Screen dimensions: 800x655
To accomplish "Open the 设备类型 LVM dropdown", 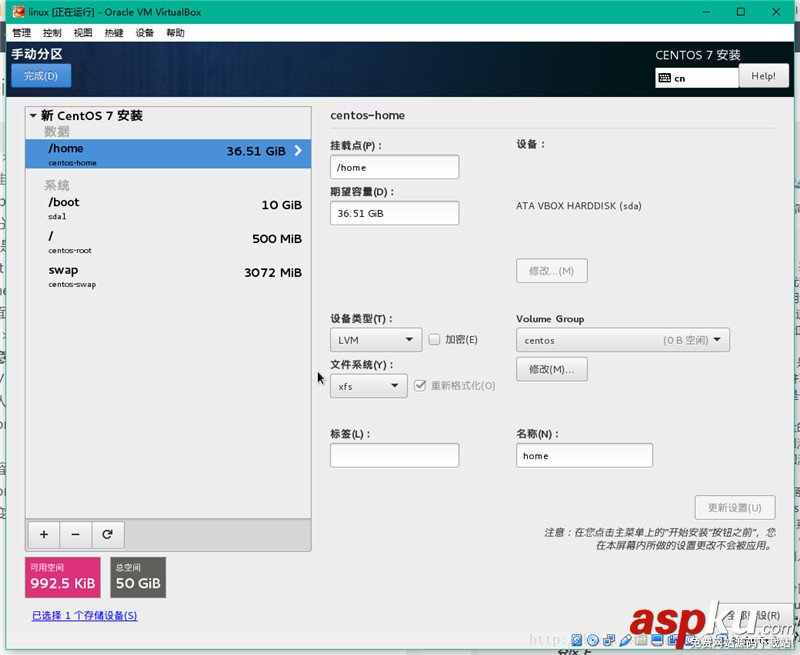I will pyautogui.click(x=376, y=340).
